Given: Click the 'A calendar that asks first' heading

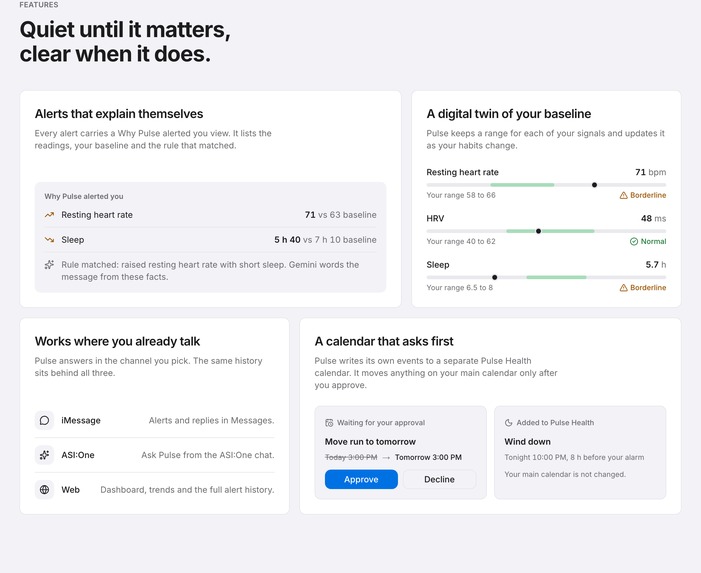Looking at the screenshot, I should (384, 341).
